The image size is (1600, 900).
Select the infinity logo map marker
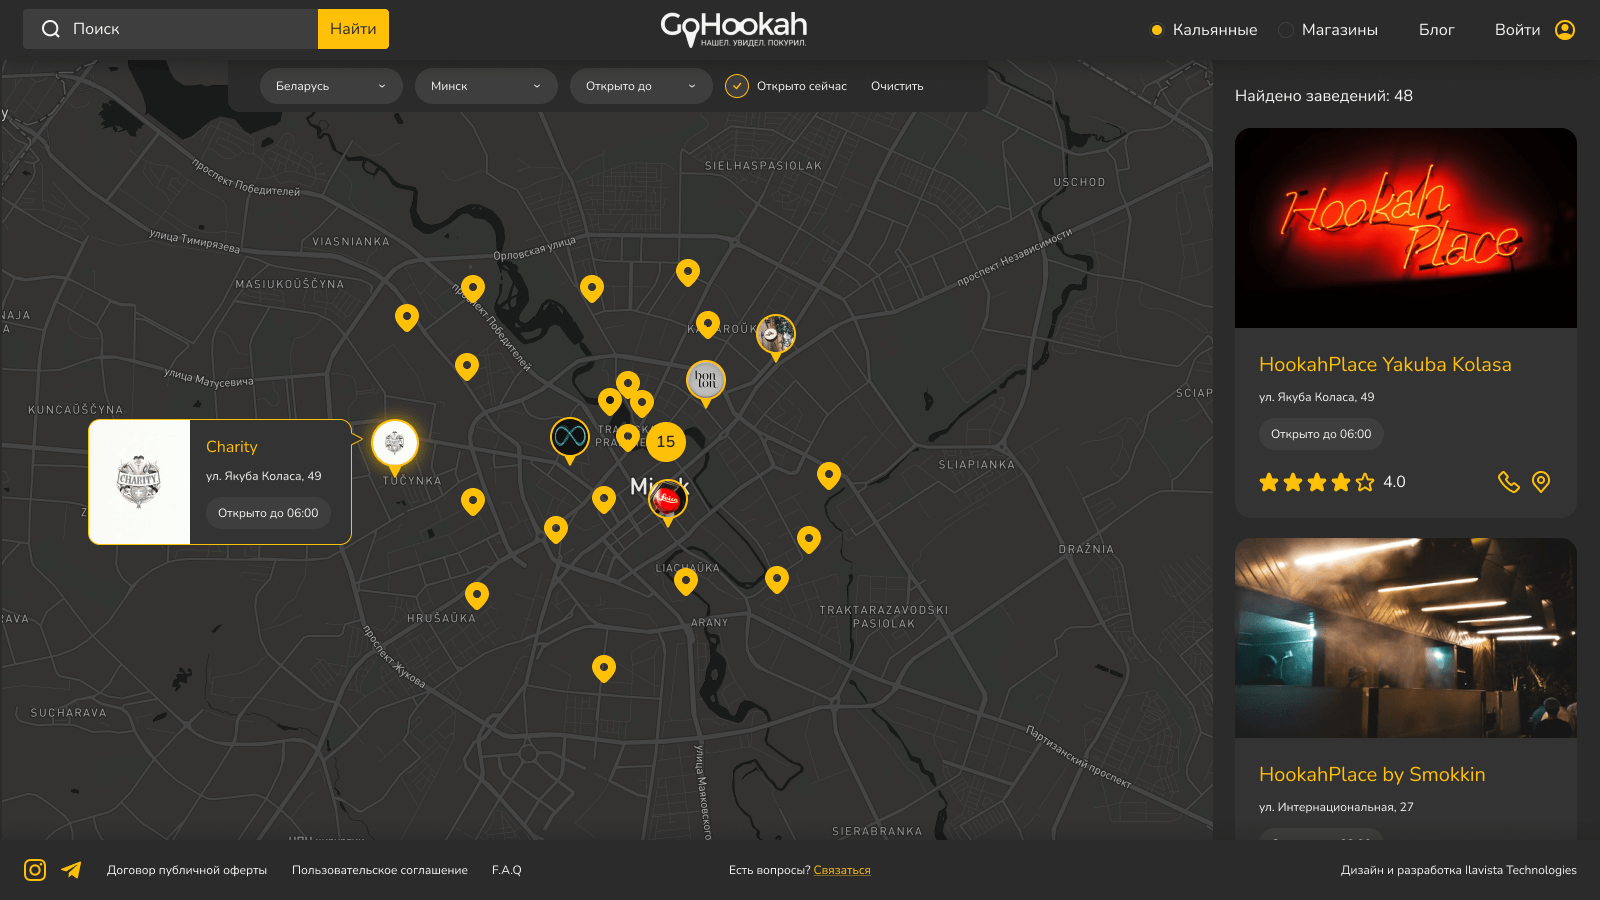(570, 440)
